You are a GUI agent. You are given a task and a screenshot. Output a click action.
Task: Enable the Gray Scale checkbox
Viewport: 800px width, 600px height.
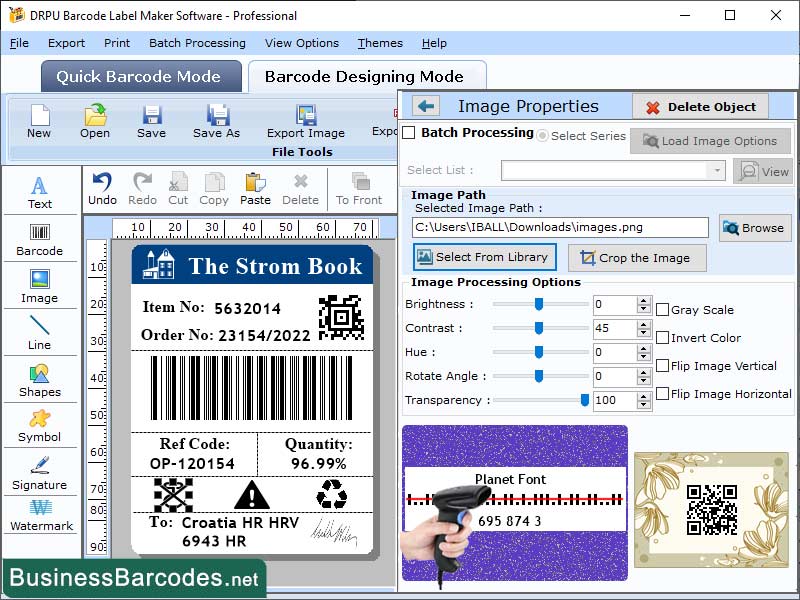point(661,309)
